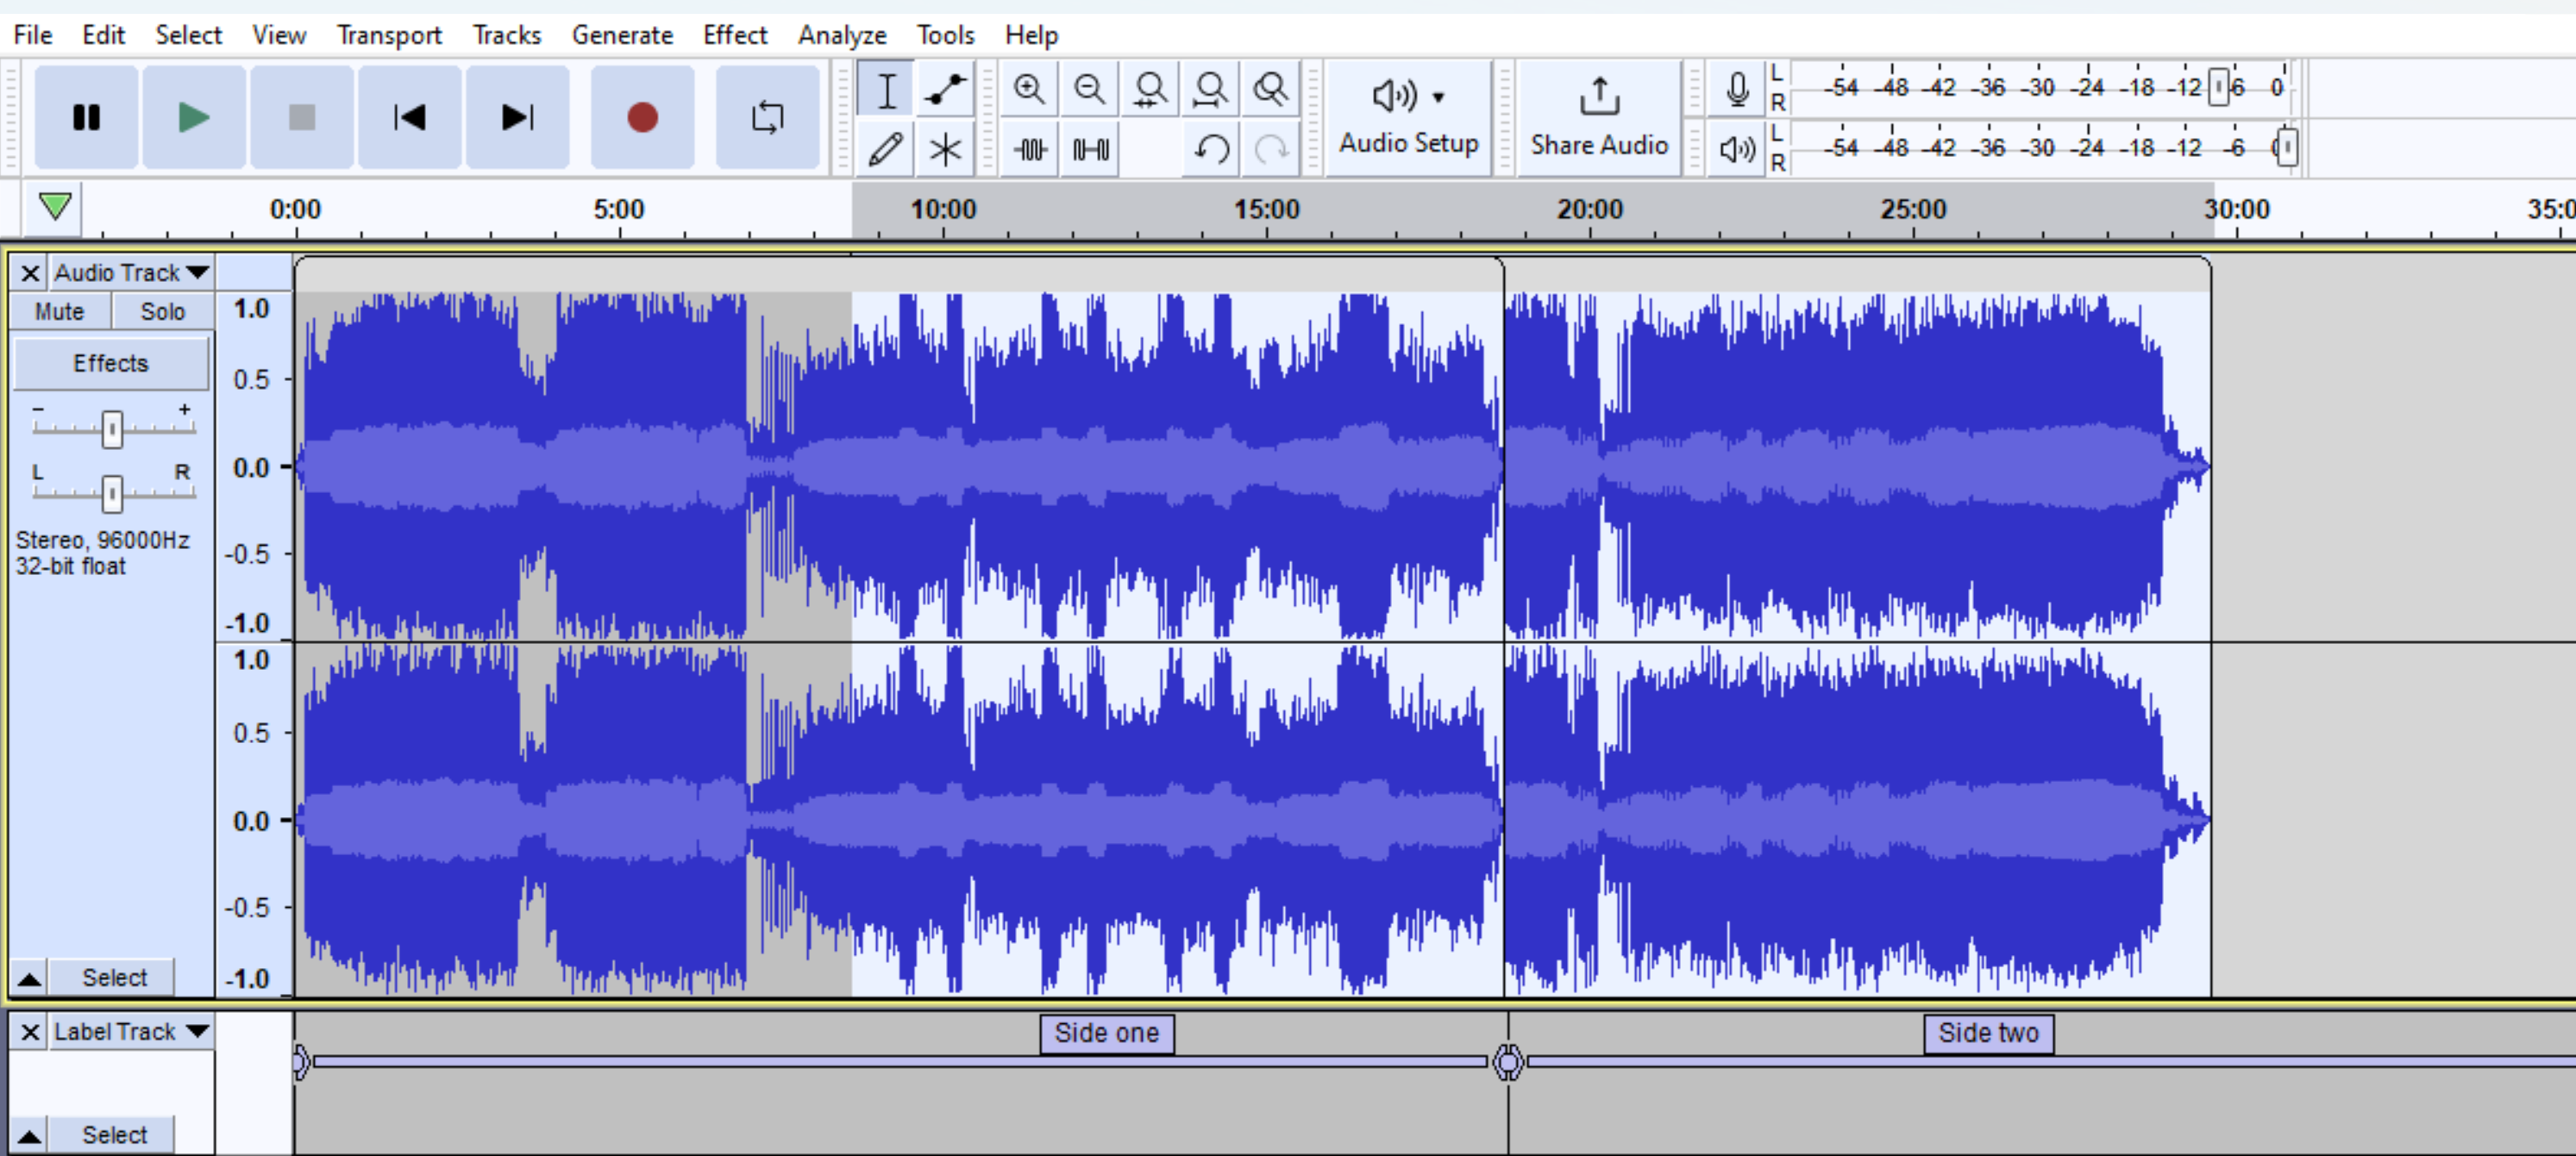Screen dimensions: 2576x1156
Task: Click the Record meter microphone icon
Action: pos(1737,90)
